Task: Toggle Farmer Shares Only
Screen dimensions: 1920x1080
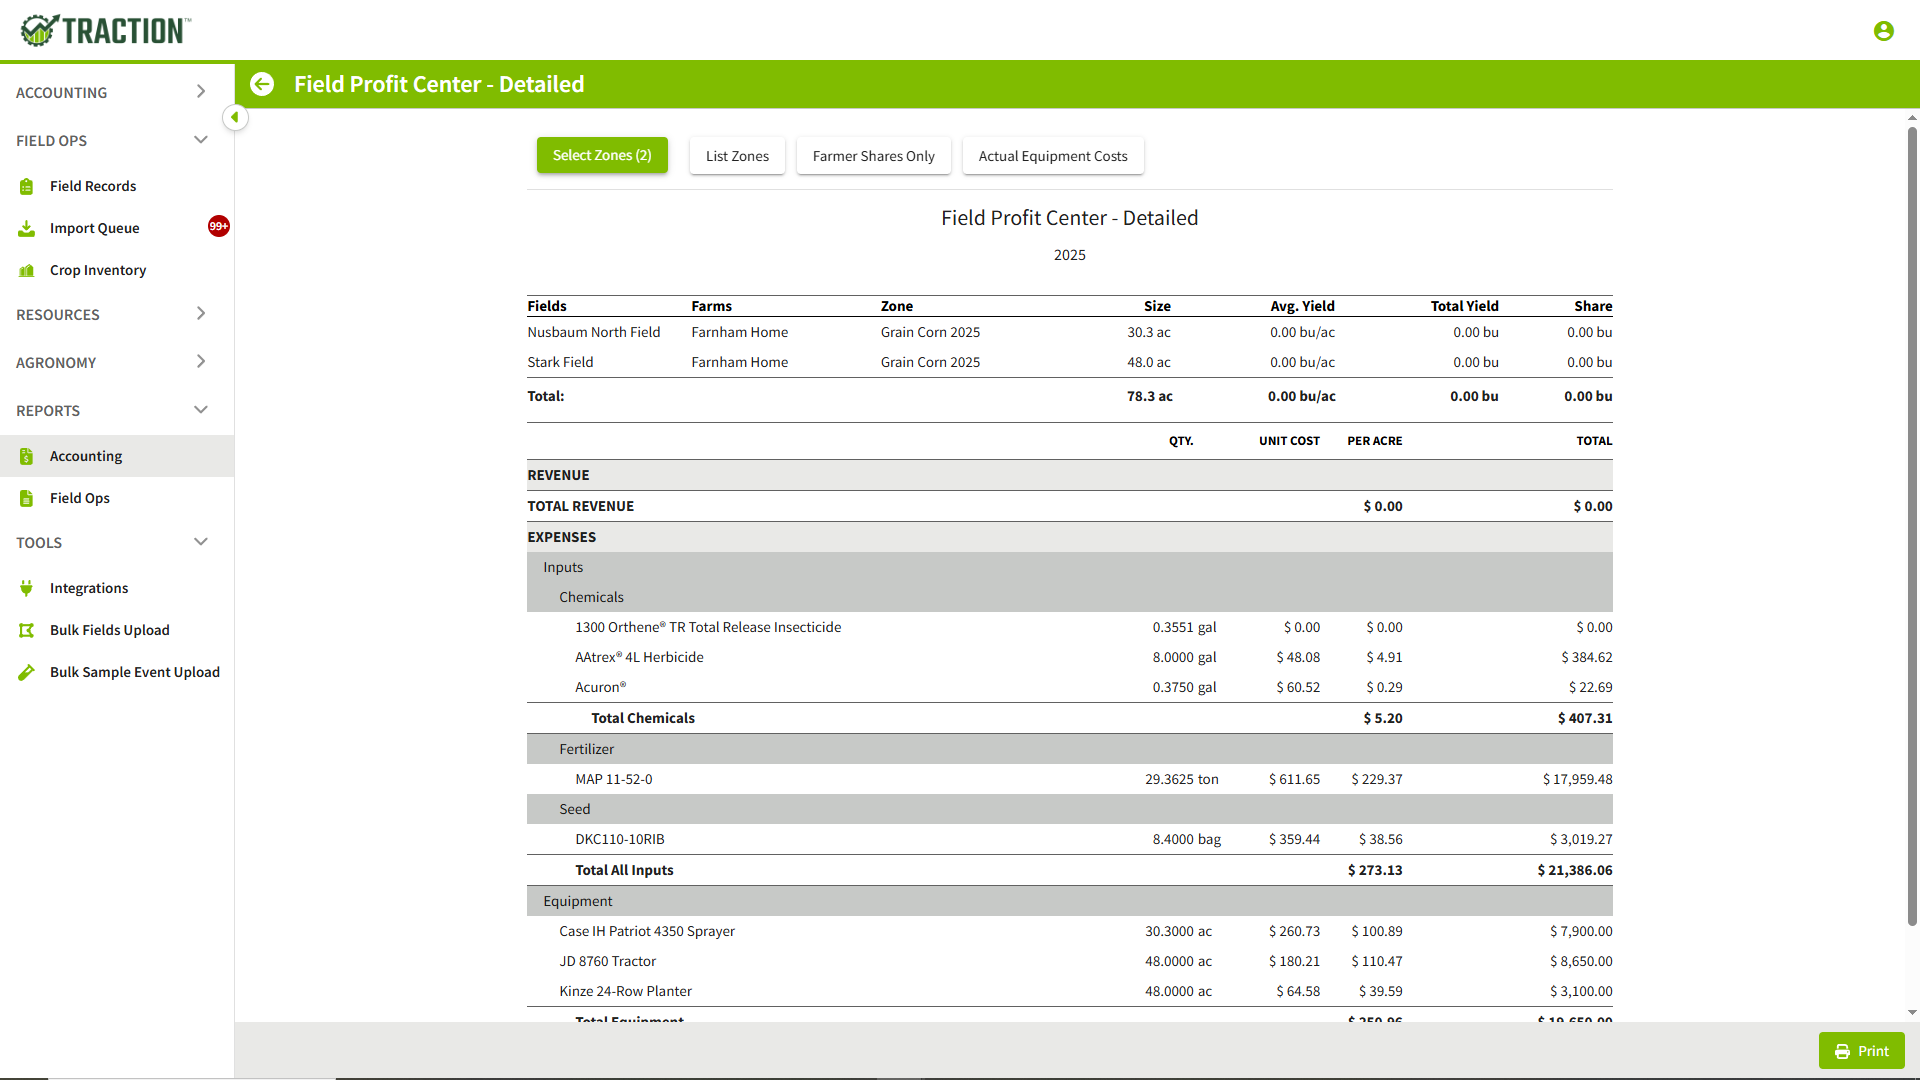Action: click(873, 156)
